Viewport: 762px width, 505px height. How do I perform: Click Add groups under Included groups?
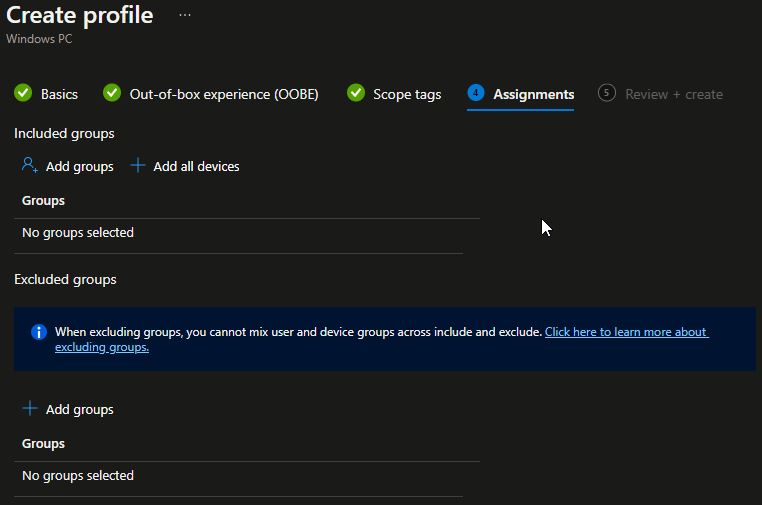coord(80,166)
